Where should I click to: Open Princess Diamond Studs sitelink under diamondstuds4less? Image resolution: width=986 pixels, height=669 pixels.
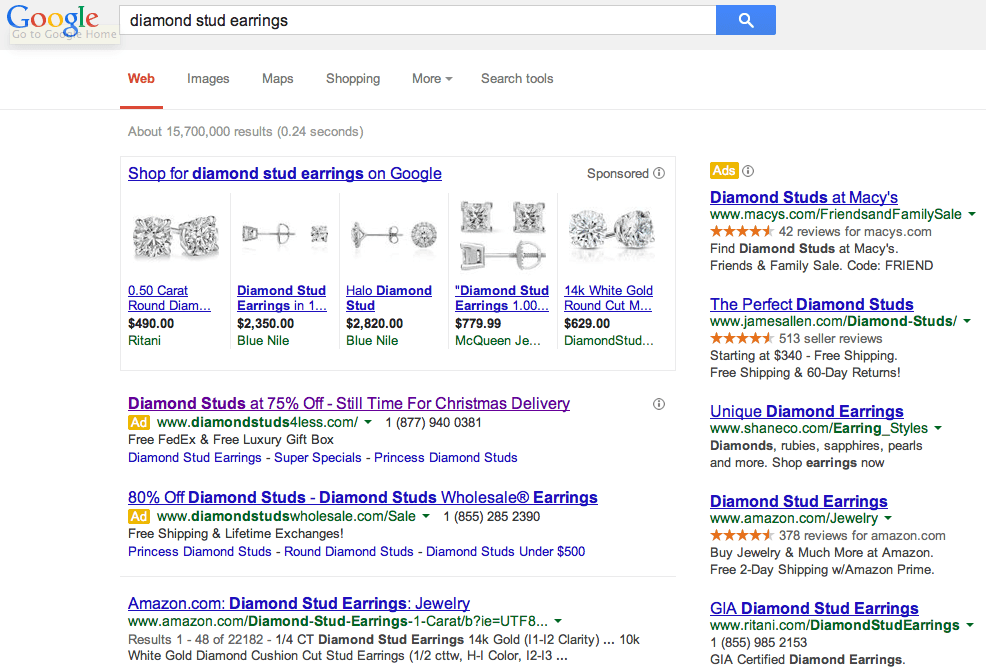[446, 458]
